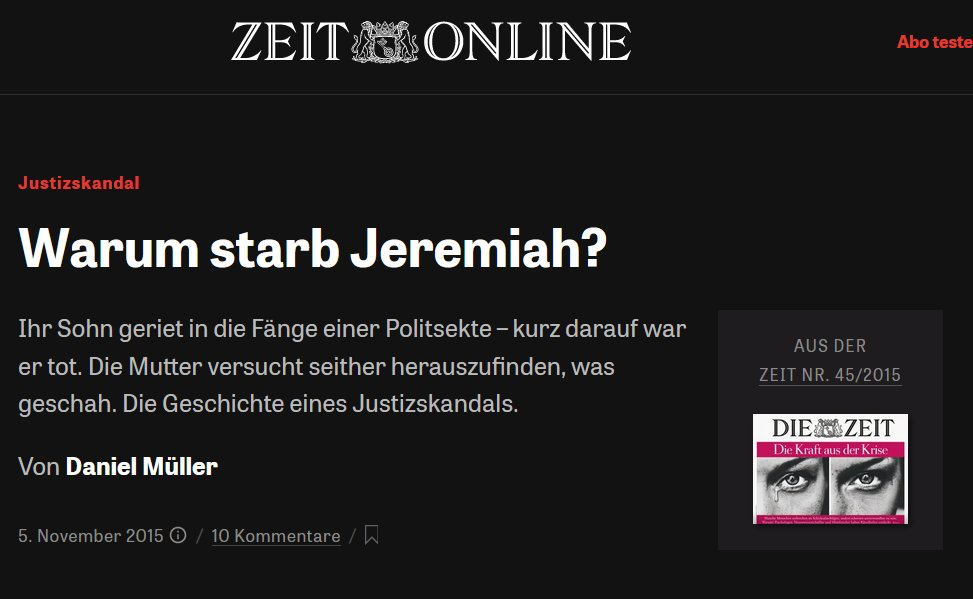Image resolution: width=973 pixels, height=599 pixels.
Task: Bookmark this article with the bookmark icon
Action: coord(371,534)
